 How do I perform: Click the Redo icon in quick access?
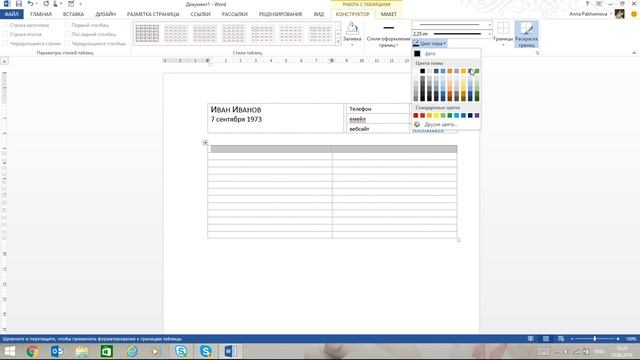point(46,4)
